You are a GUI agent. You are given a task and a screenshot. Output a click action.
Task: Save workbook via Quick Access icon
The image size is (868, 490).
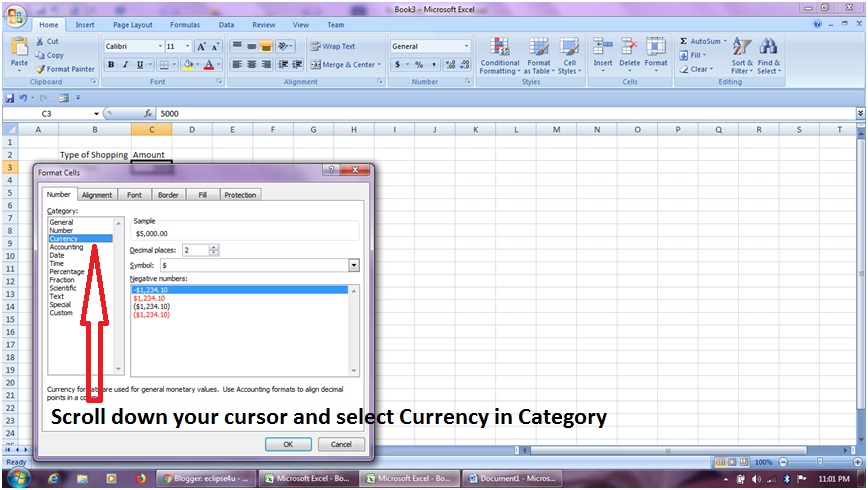(9, 98)
